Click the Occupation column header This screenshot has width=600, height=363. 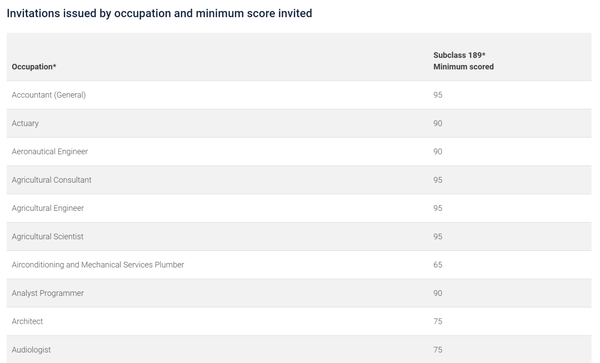click(x=34, y=67)
